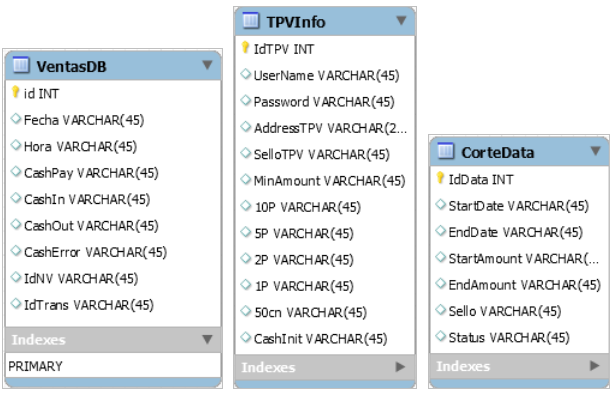Select the CorteData table title

(x=498, y=152)
